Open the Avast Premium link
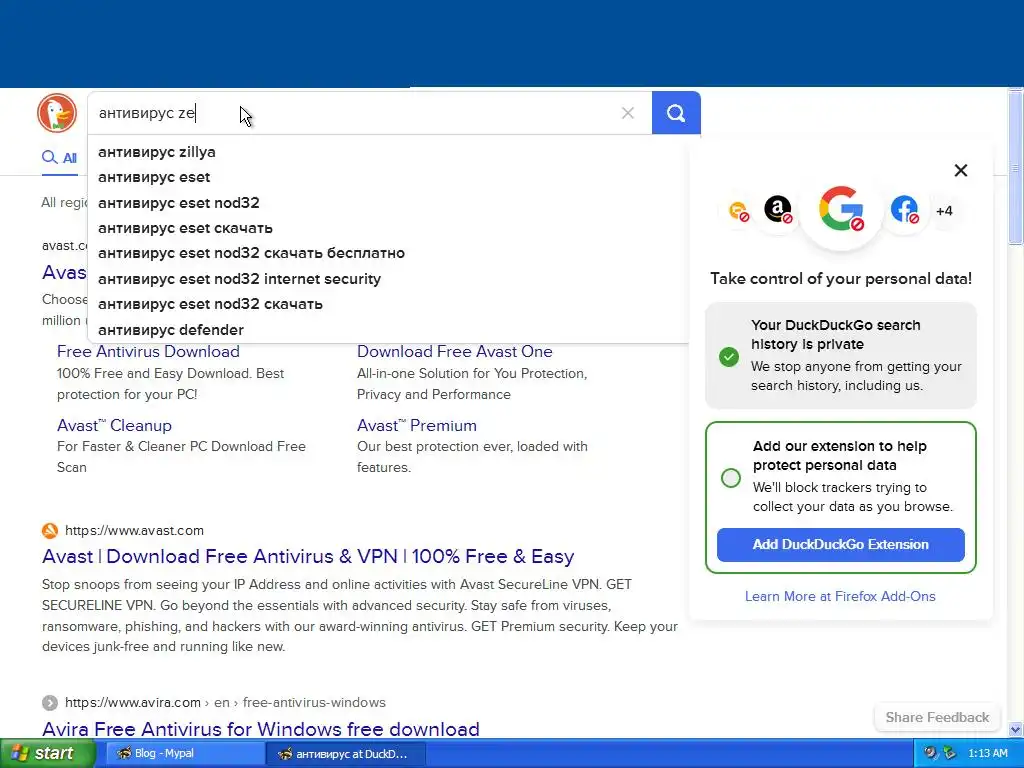Image resolution: width=1024 pixels, height=768 pixels. (417, 425)
